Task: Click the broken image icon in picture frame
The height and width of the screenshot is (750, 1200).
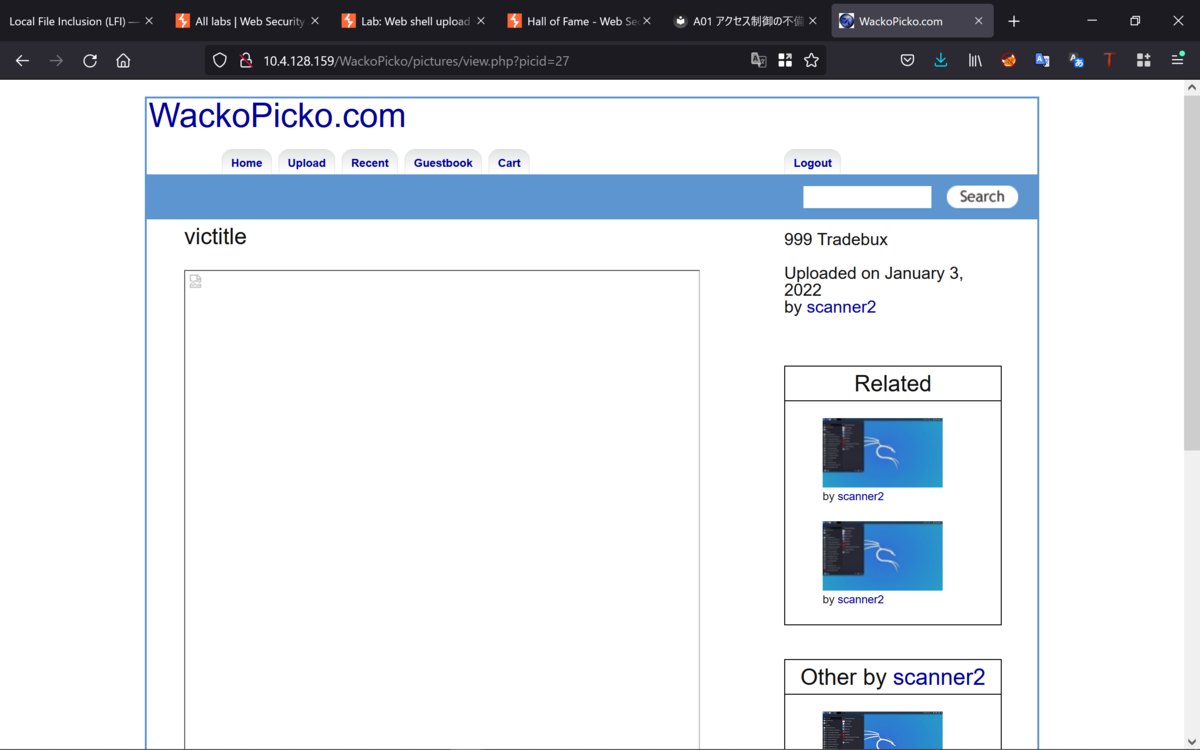Action: point(196,281)
